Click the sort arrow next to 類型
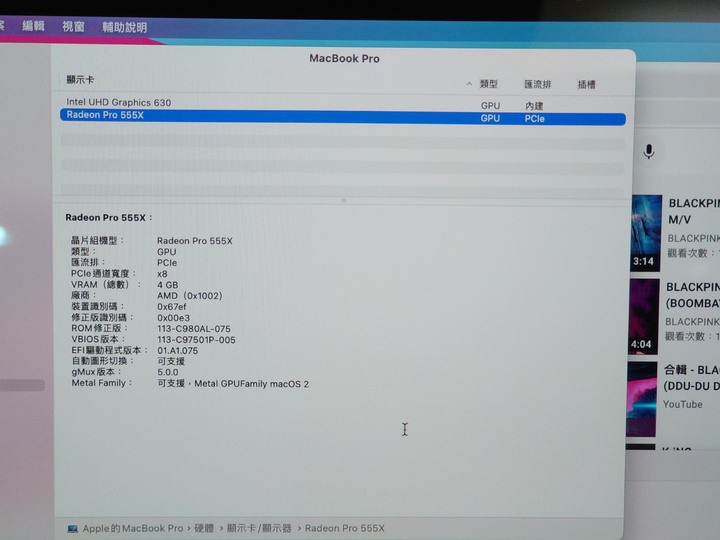 469,84
